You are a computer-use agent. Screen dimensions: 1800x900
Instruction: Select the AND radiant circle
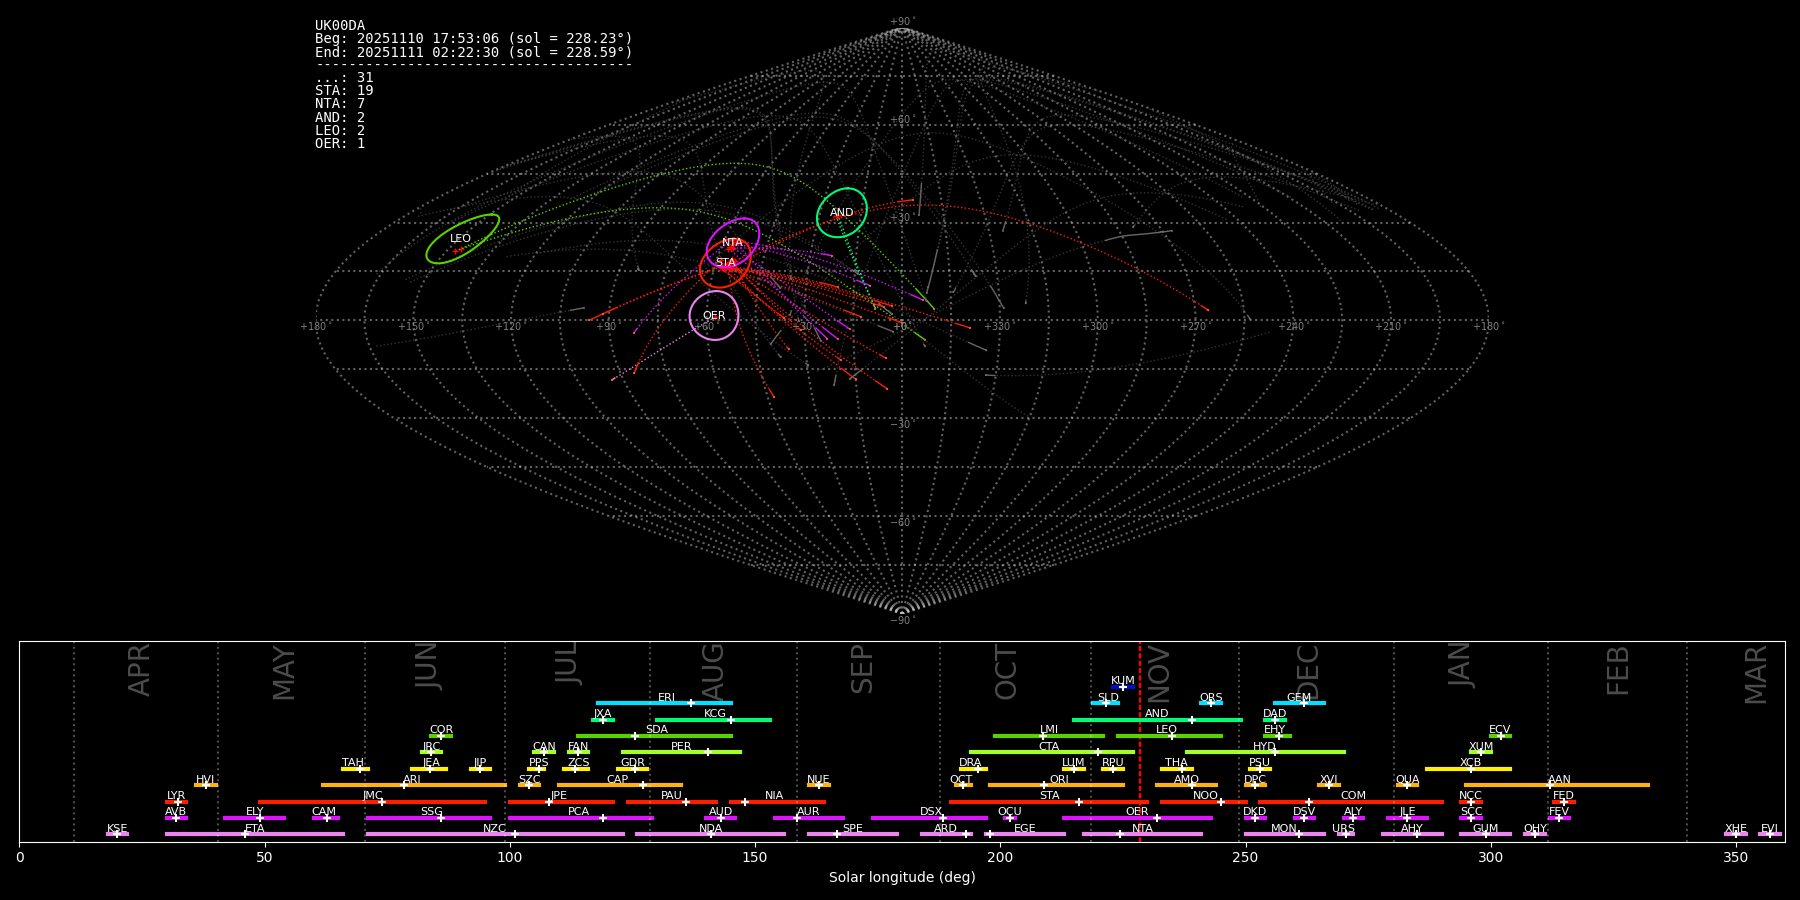pyautogui.click(x=842, y=212)
